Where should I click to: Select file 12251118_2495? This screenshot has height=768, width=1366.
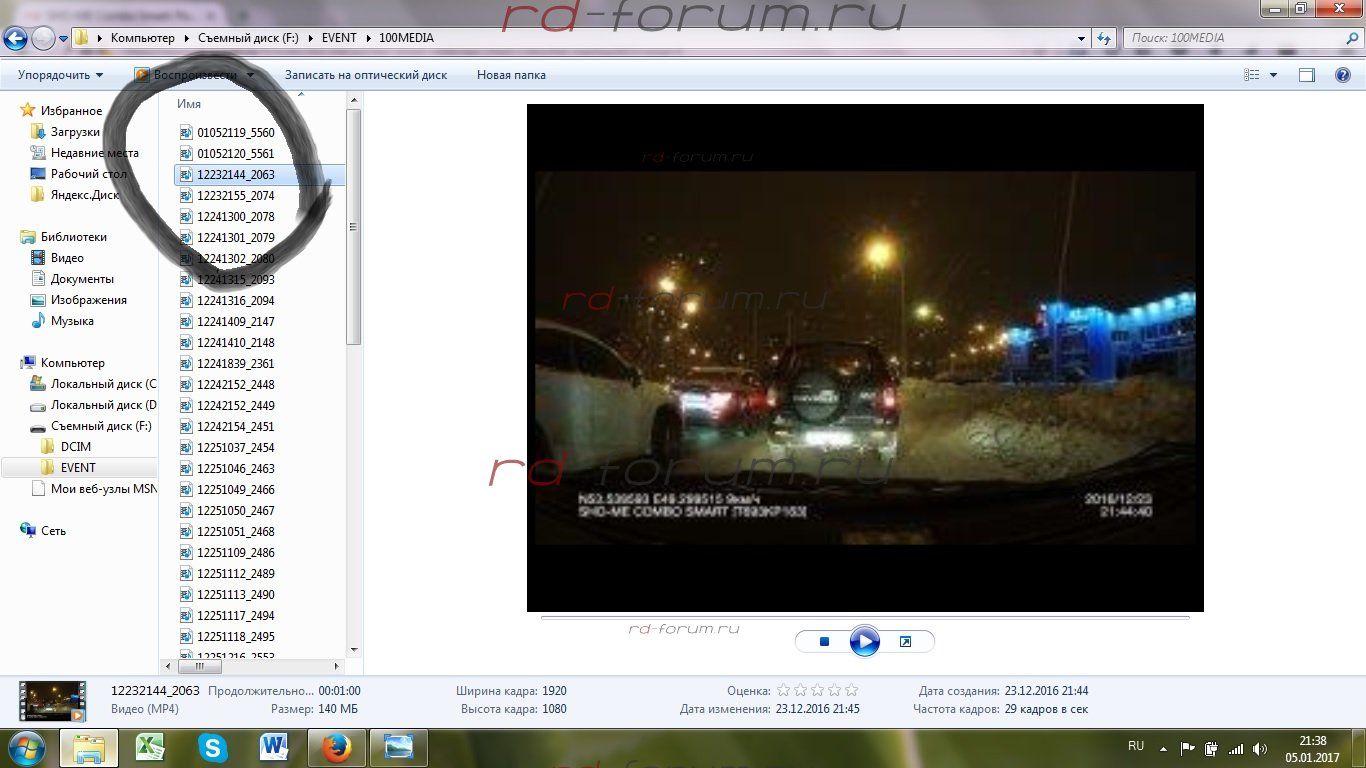point(235,636)
